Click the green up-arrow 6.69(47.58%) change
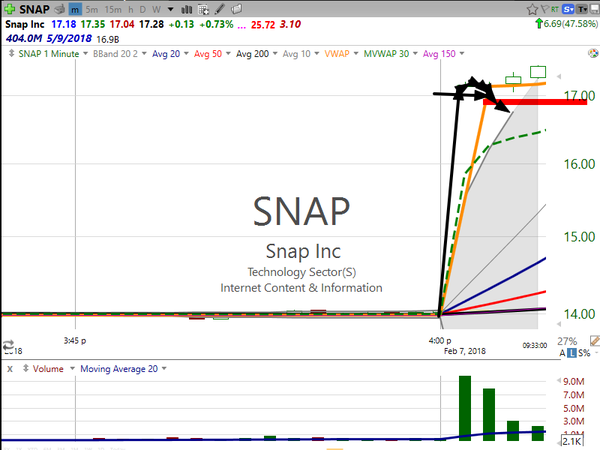600x450 pixels. pos(566,24)
